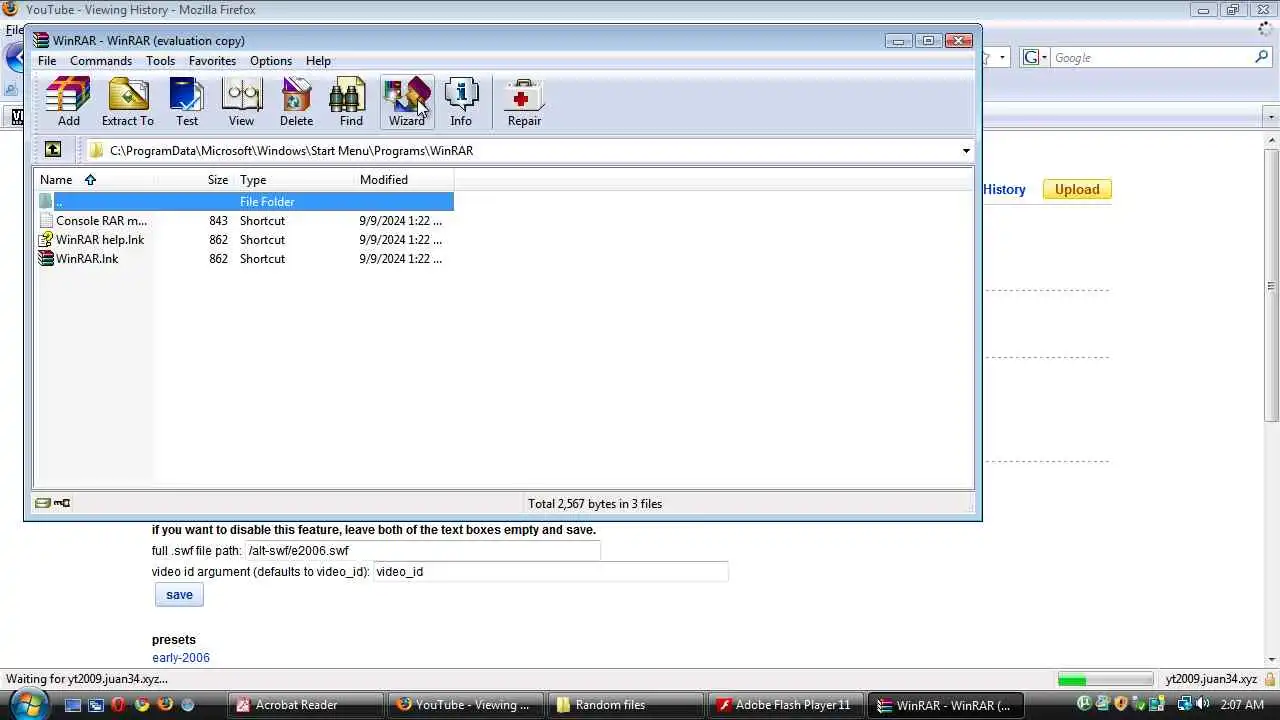Click the Google search engine icon

pyautogui.click(x=1031, y=57)
